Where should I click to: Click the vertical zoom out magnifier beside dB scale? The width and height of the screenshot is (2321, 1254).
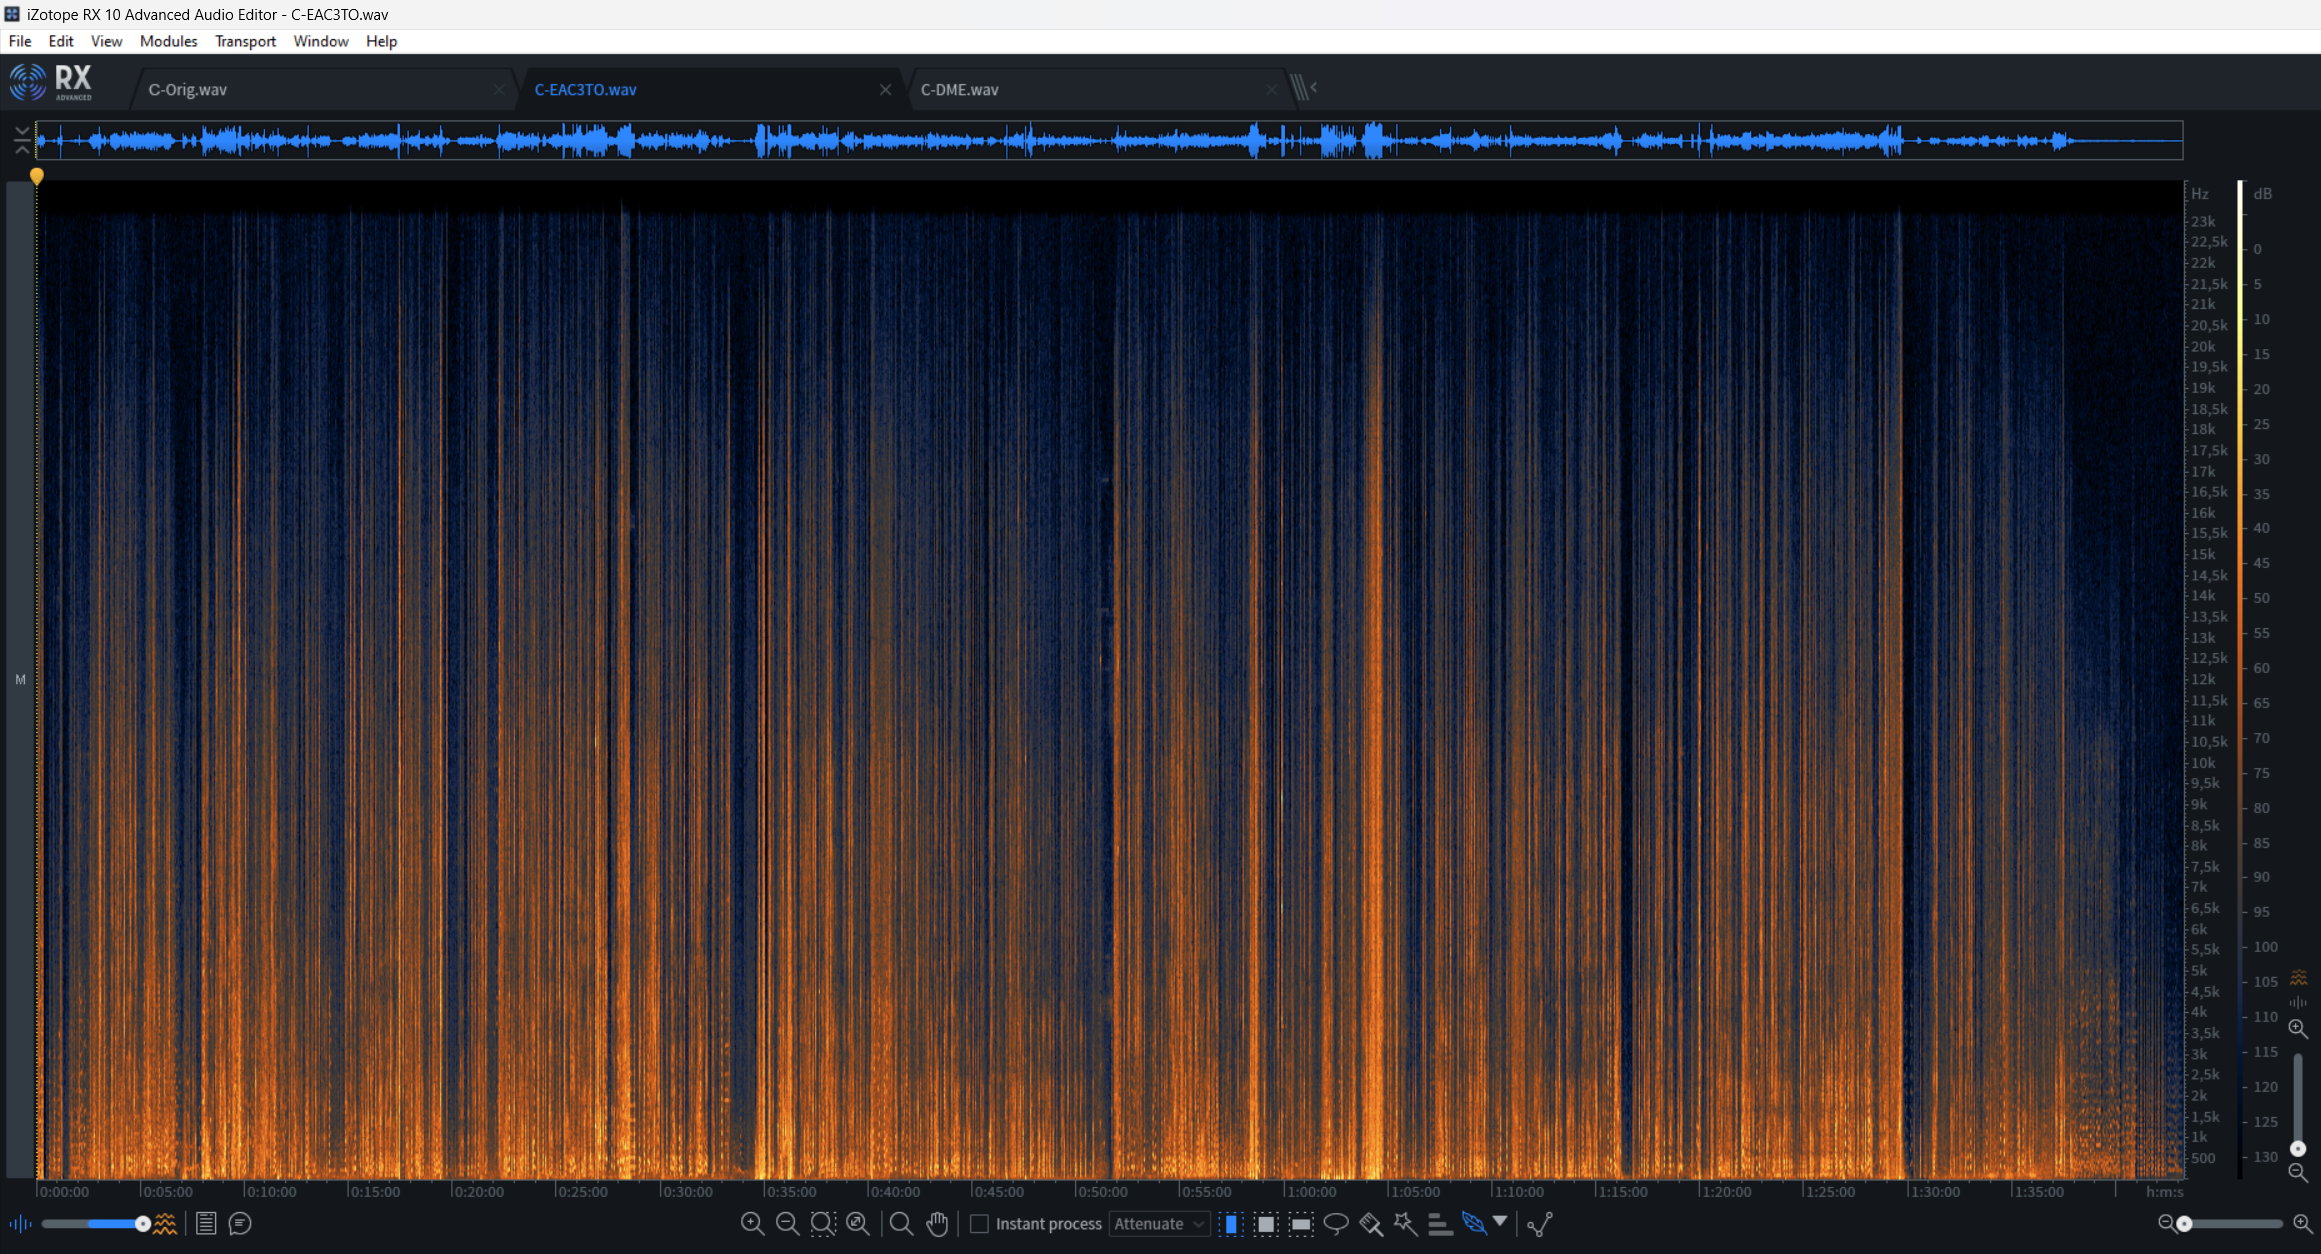click(2299, 1172)
